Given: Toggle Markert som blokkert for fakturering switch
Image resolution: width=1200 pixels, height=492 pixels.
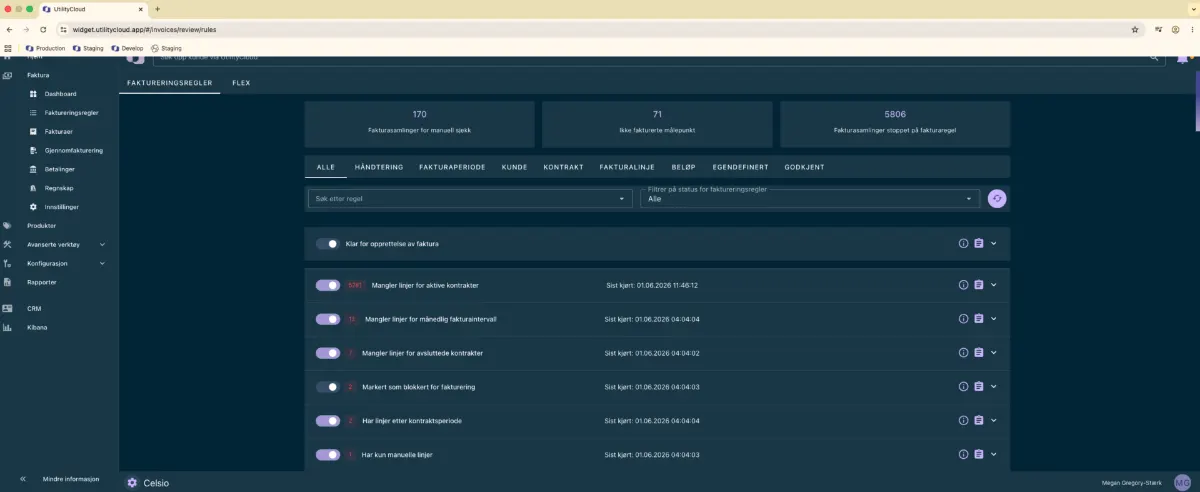Looking at the screenshot, I should coord(328,387).
